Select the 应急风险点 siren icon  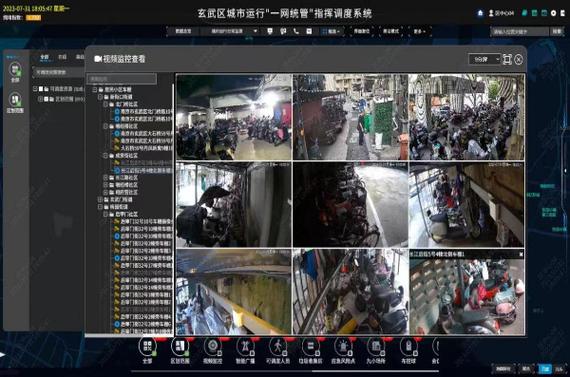coord(343,346)
